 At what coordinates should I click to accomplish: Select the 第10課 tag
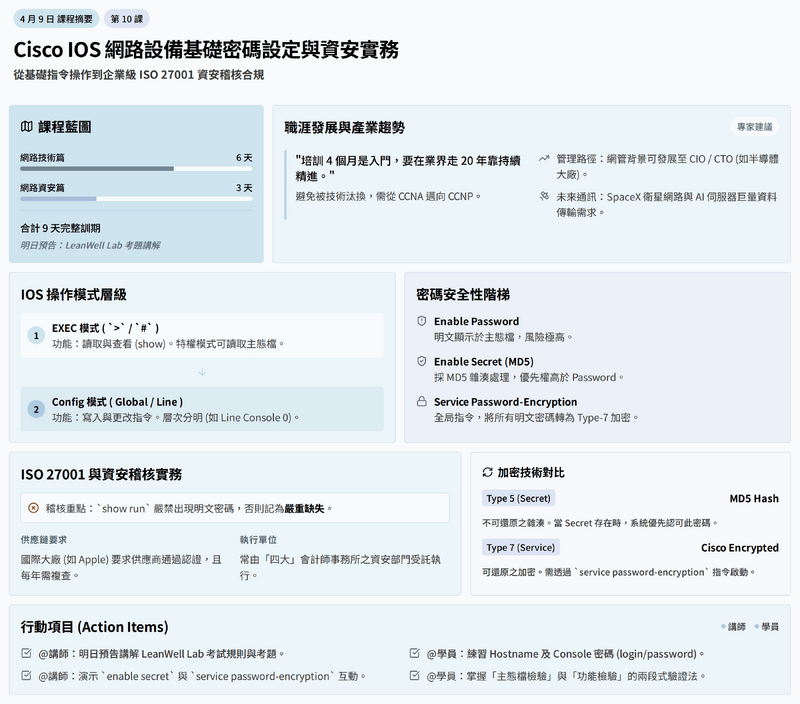click(127, 18)
